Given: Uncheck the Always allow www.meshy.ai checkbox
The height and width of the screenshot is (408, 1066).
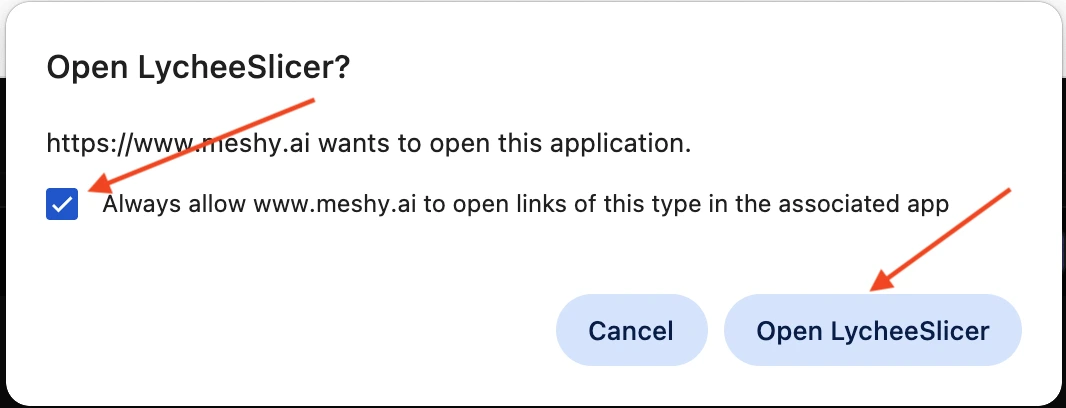Looking at the screenshot, I should [62, 205].
